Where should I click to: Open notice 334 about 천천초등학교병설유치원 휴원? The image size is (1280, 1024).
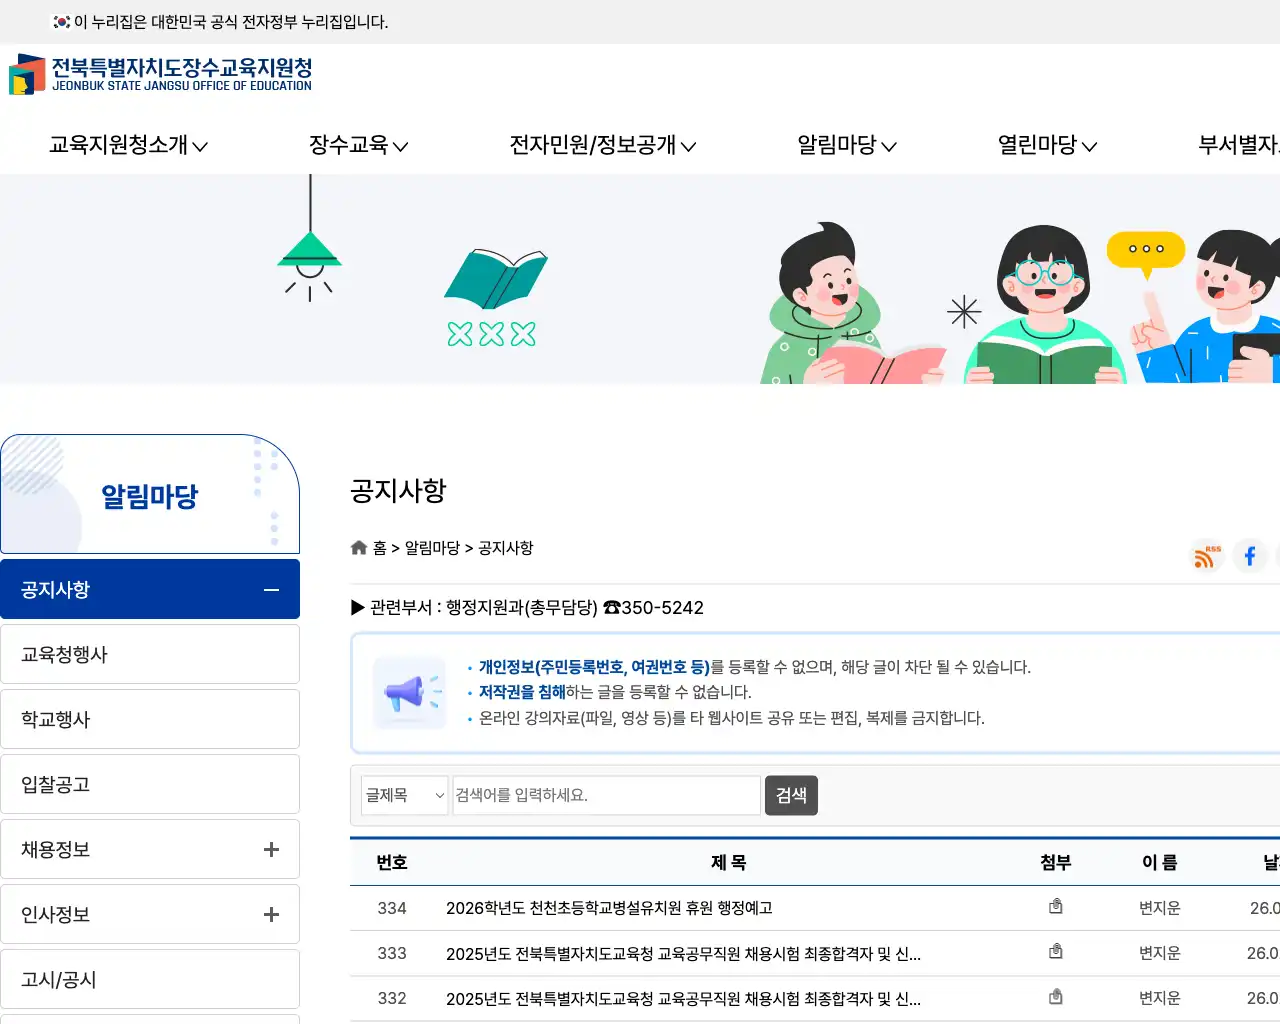point(608,908)
